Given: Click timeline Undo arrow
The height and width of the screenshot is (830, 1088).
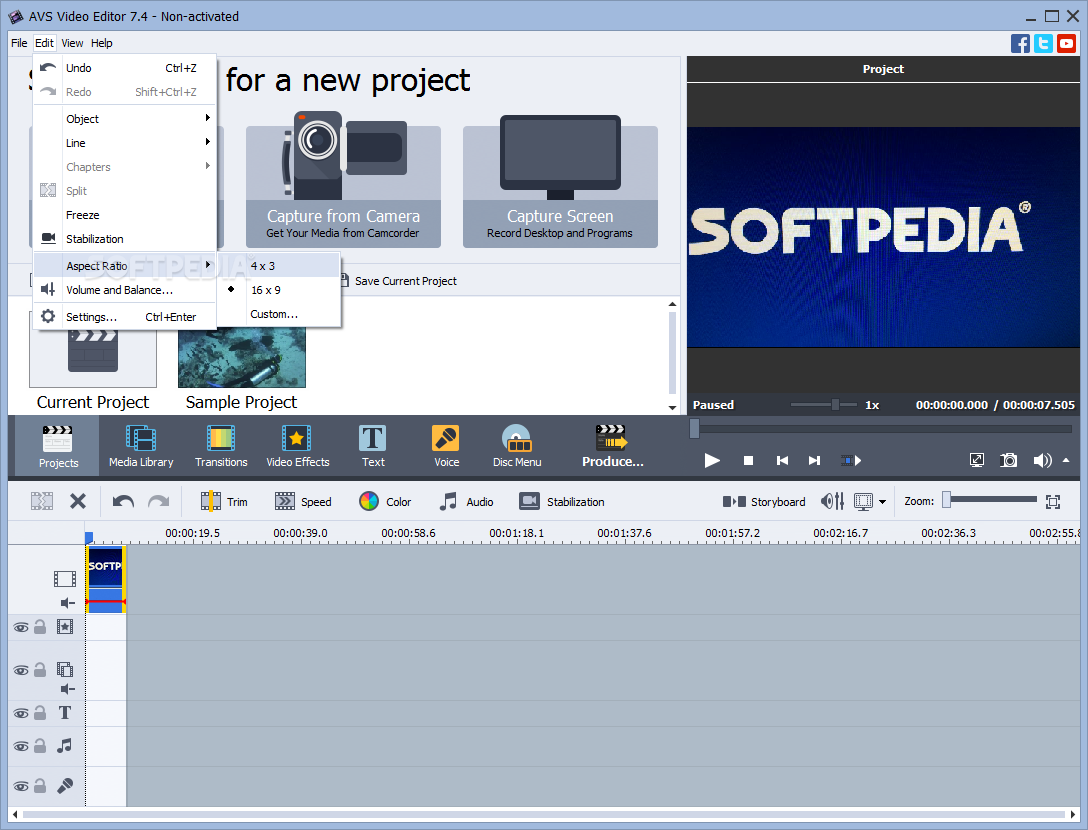Looking at the screenshot, I should 123,501.
